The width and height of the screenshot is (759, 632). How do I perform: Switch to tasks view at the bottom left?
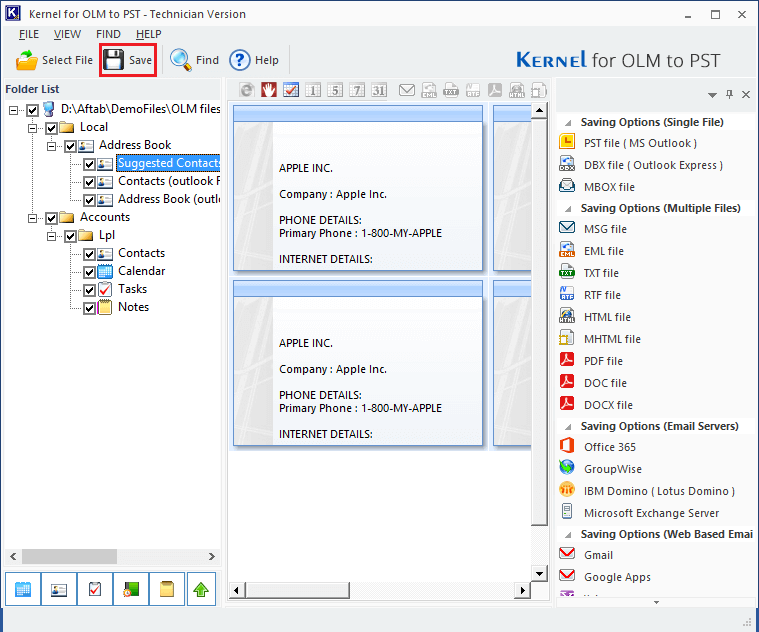tap(95, 589)
